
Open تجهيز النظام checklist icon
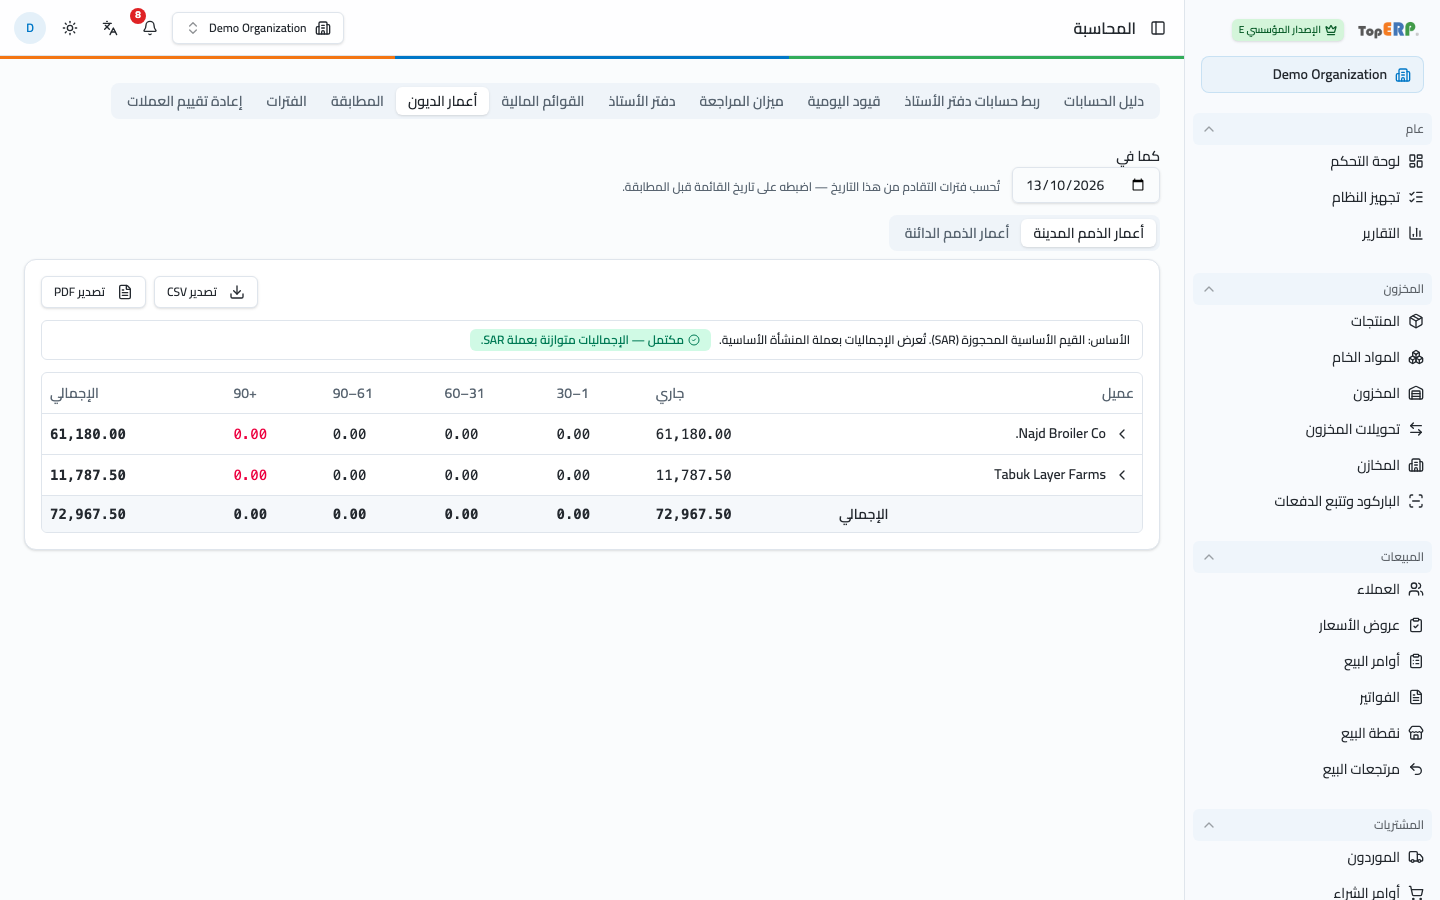(x=1416, y=197)
